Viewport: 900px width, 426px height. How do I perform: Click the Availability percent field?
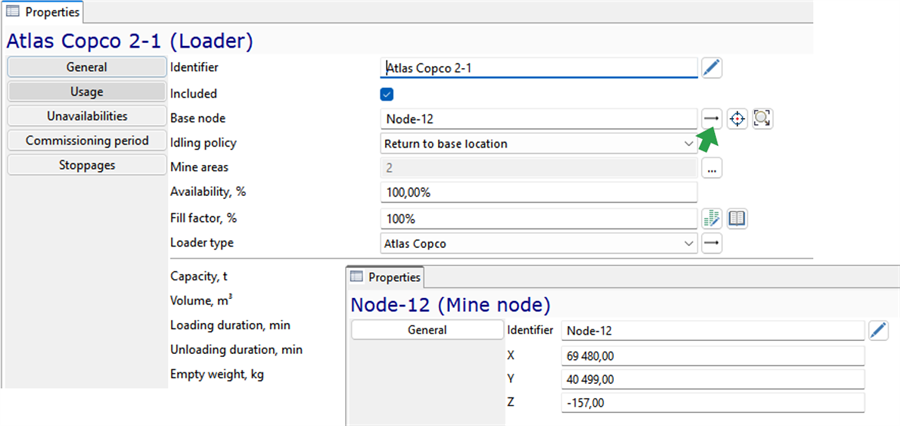[x=539, y=193]
